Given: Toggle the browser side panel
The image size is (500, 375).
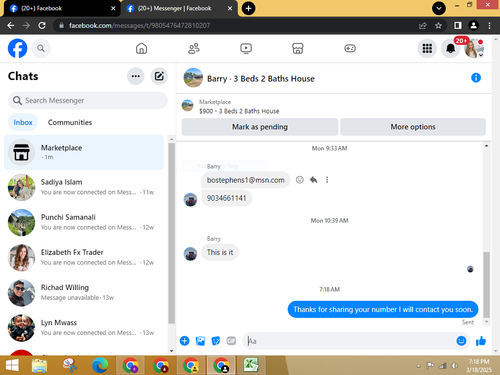Looking at the screenshot, I should pyautogui.click(x=458, y=25).
